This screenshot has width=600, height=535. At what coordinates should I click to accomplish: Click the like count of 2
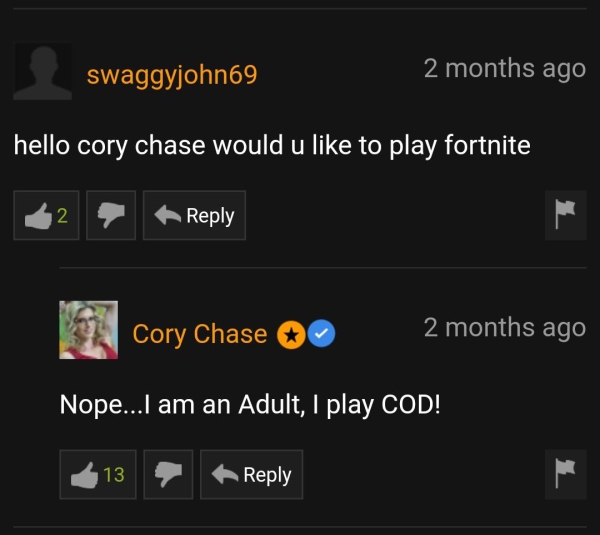[62, 216]
